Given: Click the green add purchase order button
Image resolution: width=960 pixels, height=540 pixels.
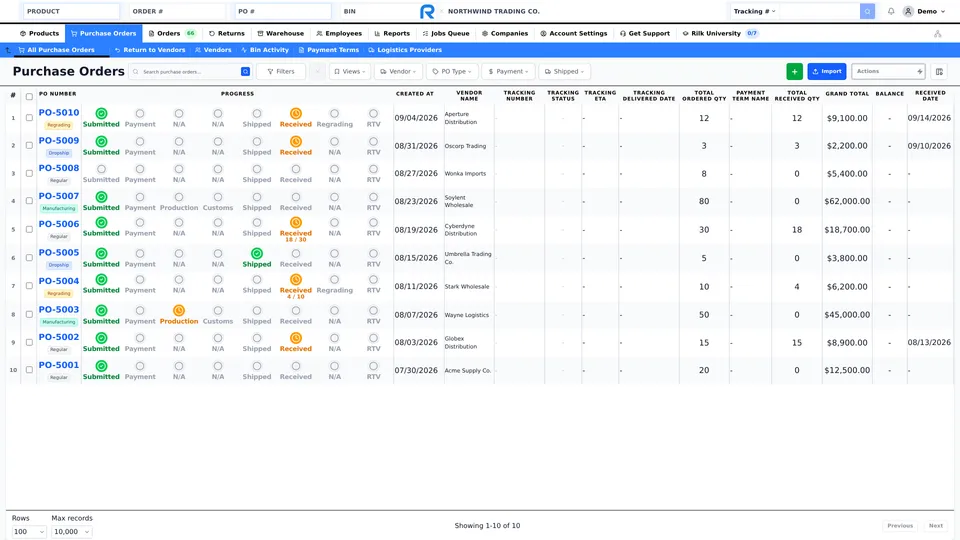Looking at the screenshot, I should click(x=794, y=72).
